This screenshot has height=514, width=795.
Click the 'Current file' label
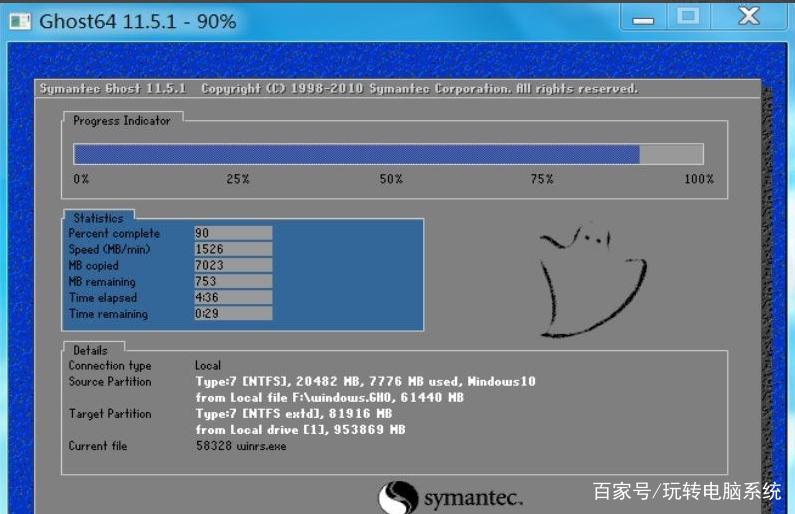[x=98, y=446]
